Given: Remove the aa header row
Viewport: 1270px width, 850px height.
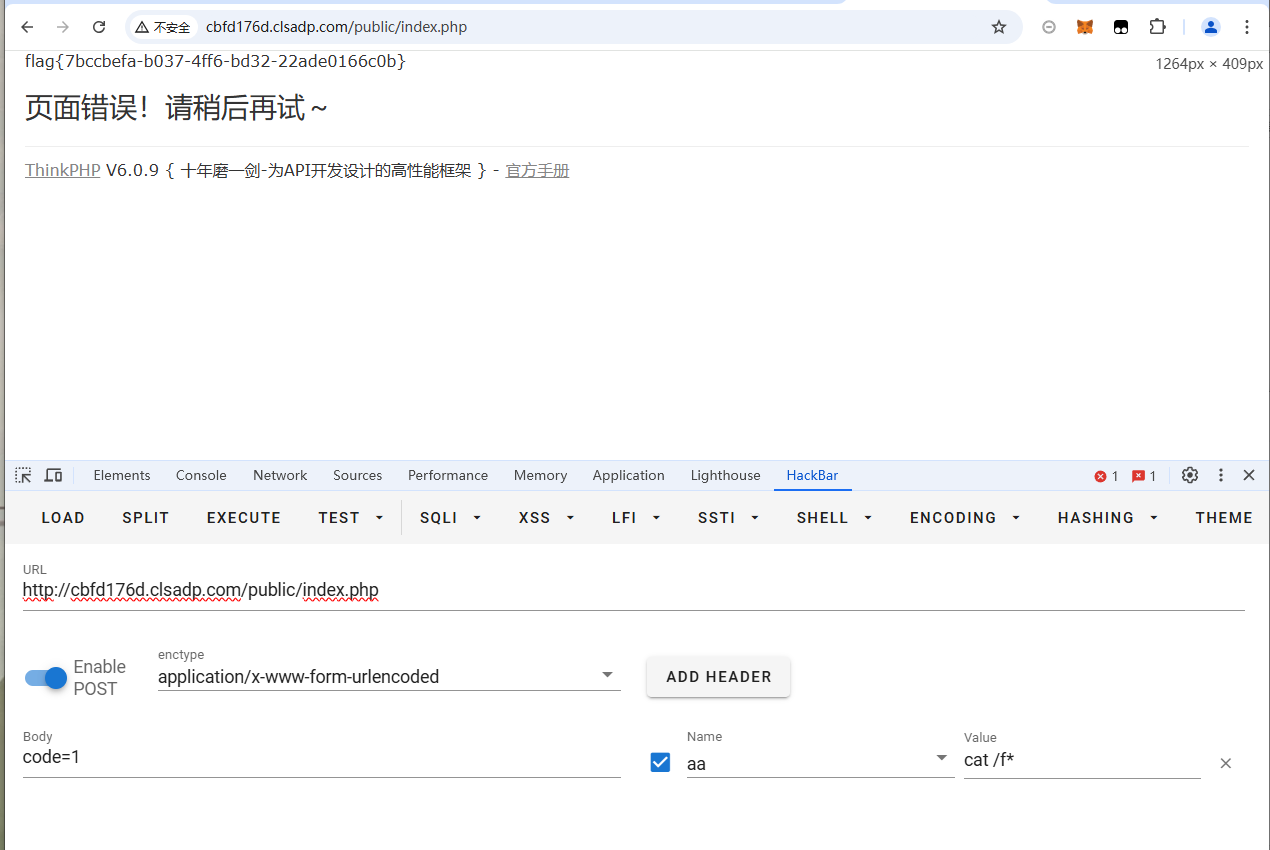Looking at the screenshot, I should click(x=1225, y=763).
